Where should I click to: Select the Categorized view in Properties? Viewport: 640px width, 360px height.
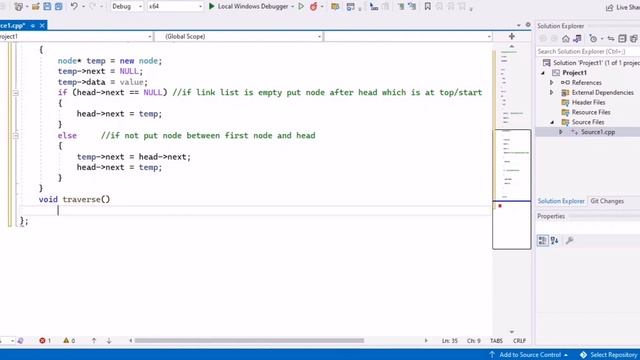pos(542,240)
